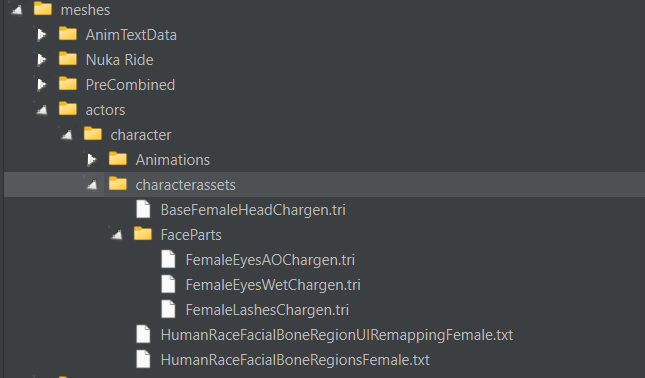Collapse the character folder arrow

pos(67,135)
